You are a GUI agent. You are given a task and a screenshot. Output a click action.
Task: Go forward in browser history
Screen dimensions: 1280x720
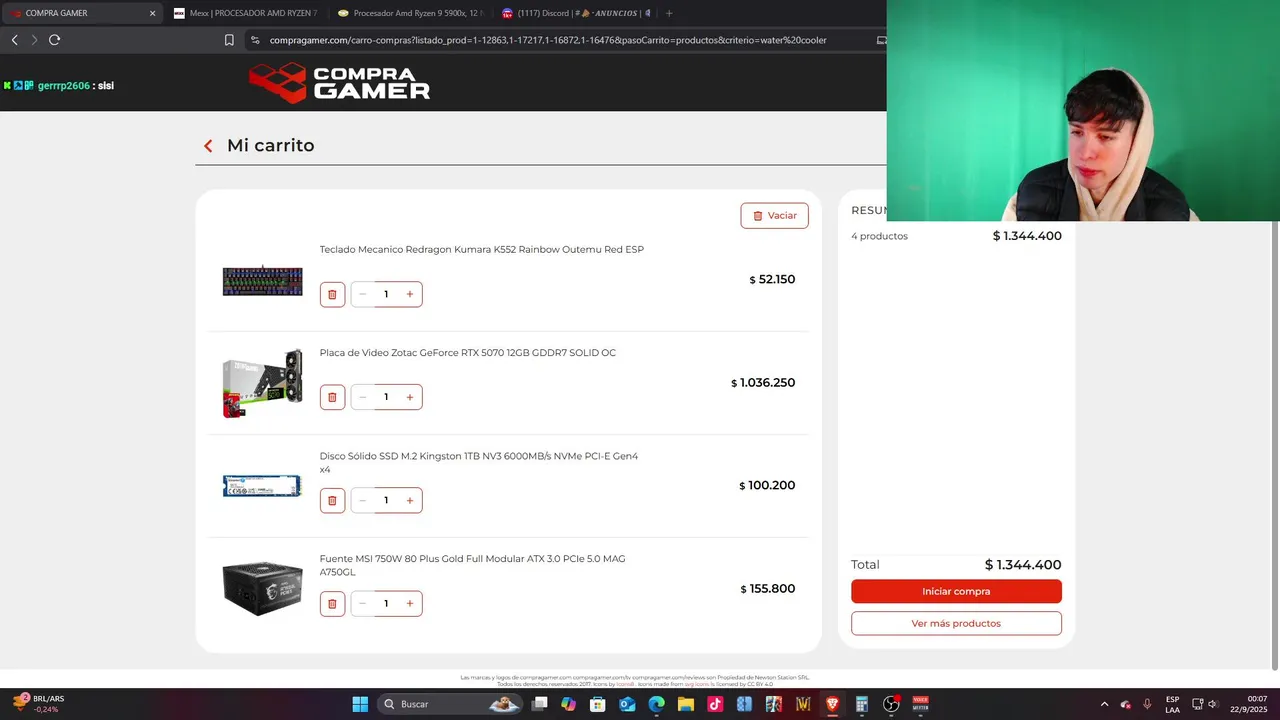[x=34, y=40]
